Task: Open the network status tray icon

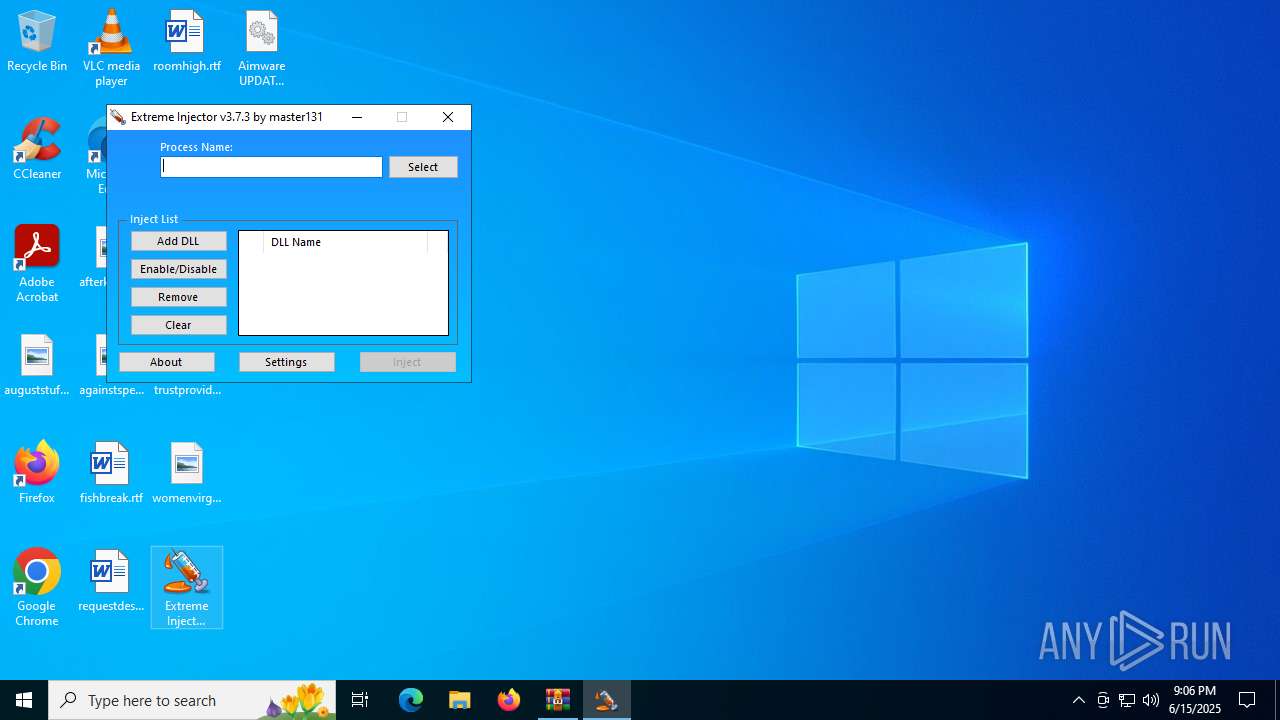Action: 1127,700
